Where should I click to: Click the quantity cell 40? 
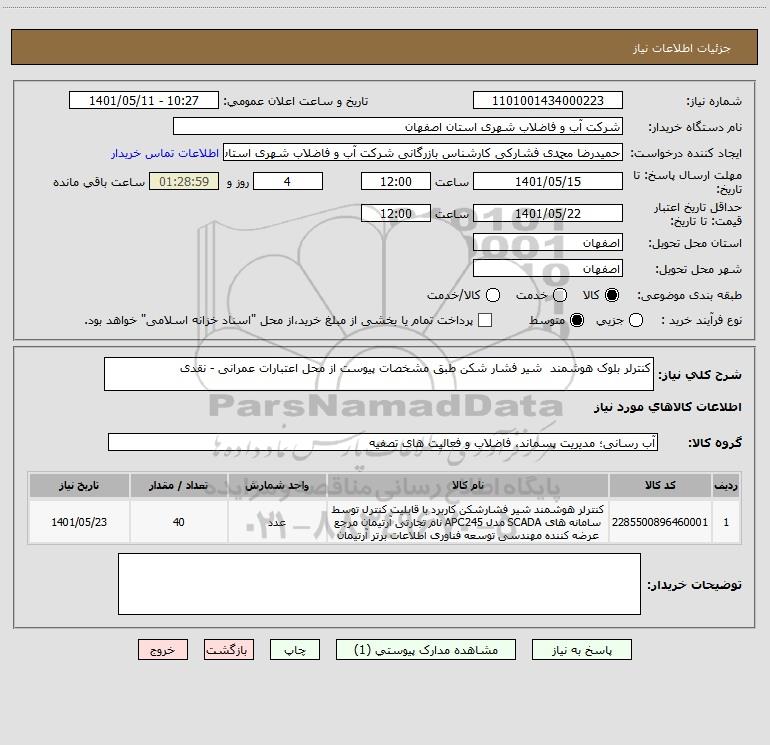(178, 522)
